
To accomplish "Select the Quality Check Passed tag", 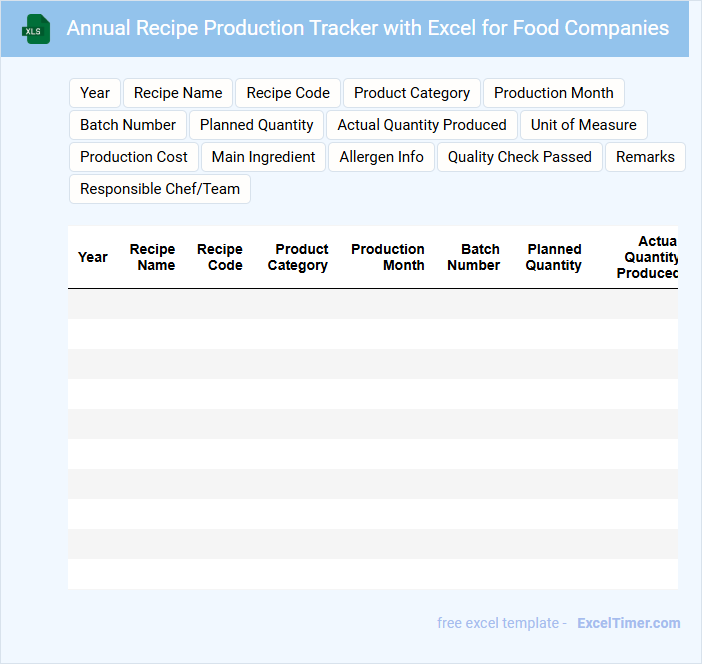I will tap(520, 157).
